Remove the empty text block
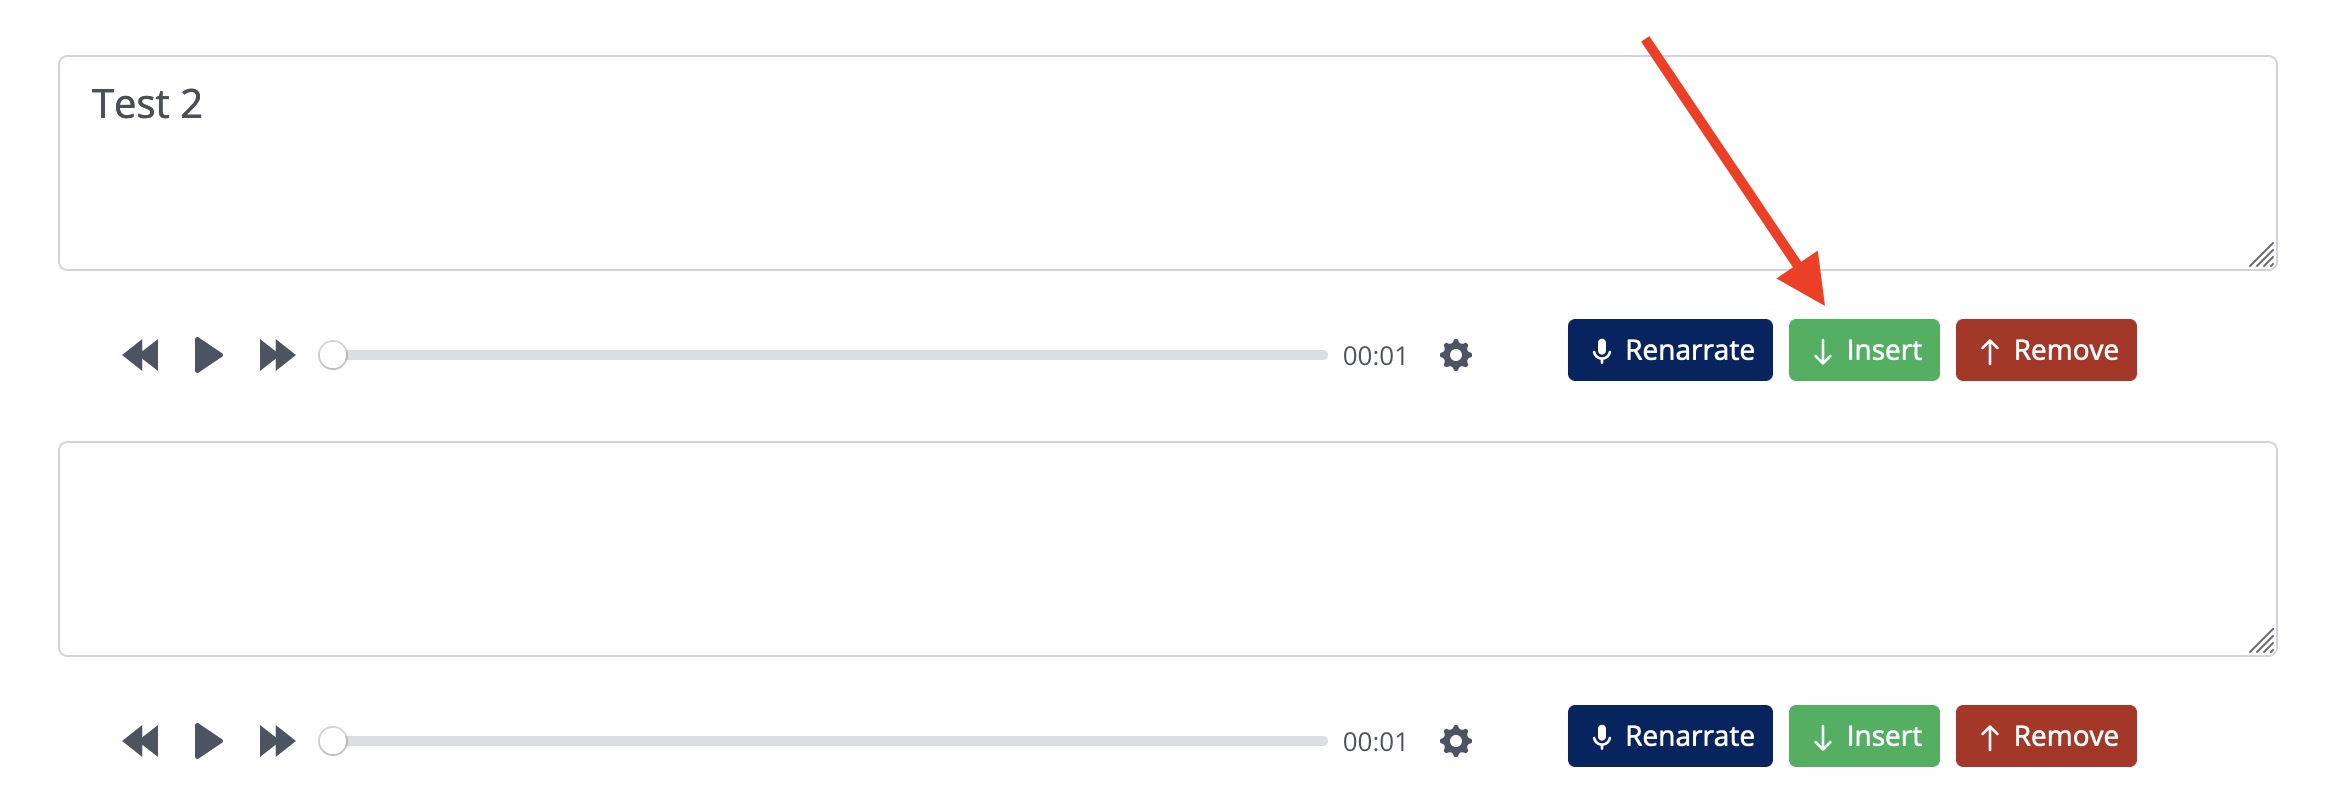The image size is (2326, 810). click(2046, 736)
